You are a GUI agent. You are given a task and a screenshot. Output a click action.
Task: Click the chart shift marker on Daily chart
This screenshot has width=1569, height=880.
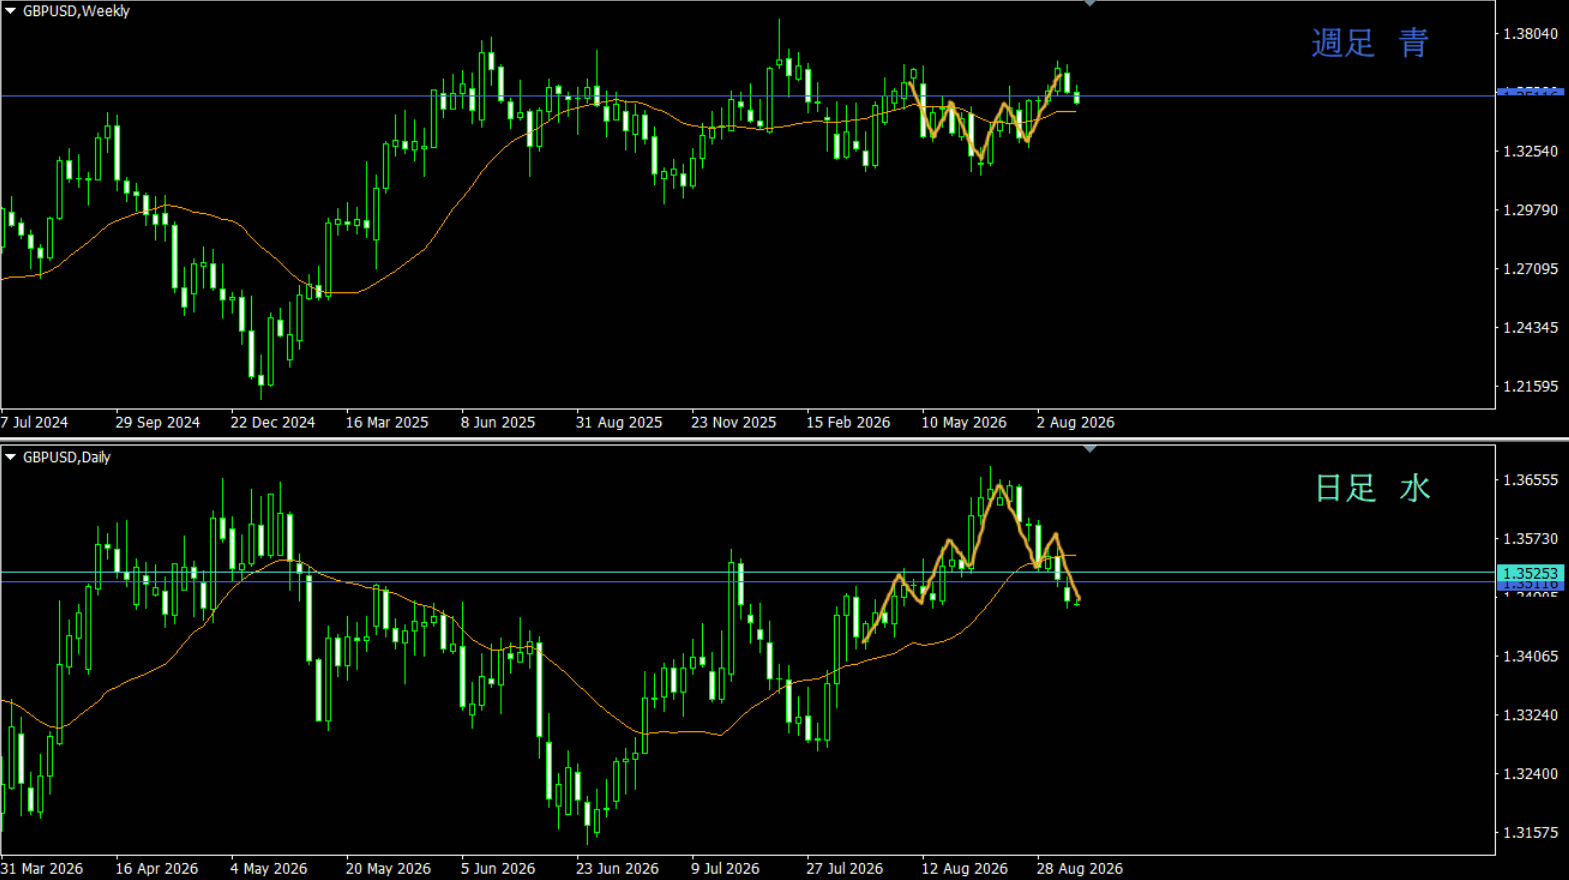point(1090,450)
